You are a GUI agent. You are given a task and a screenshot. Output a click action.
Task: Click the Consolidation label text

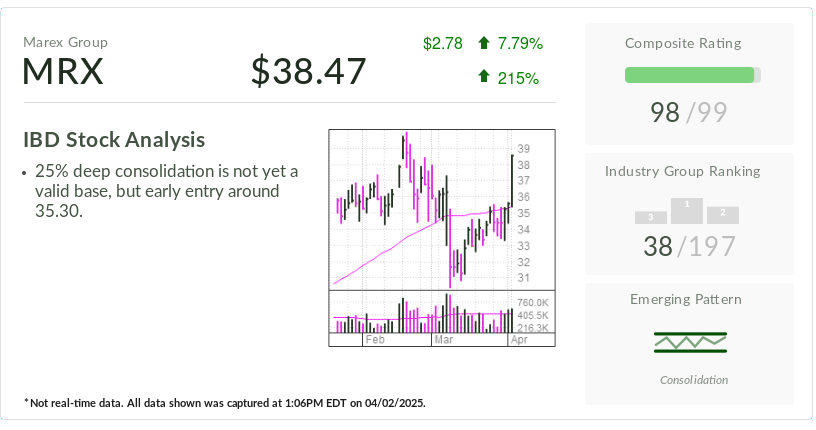click(693, 380)
